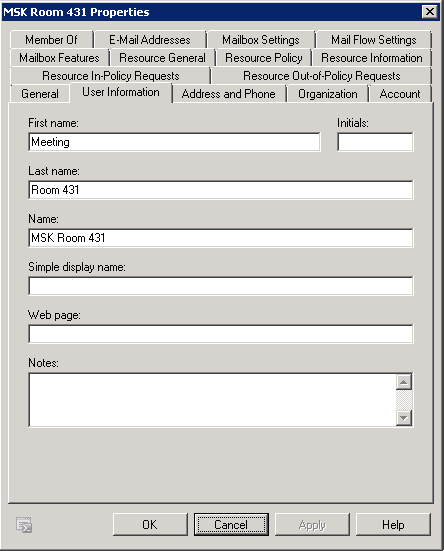Click the Help button
The image size is (444, 551).
coord(393,525)
